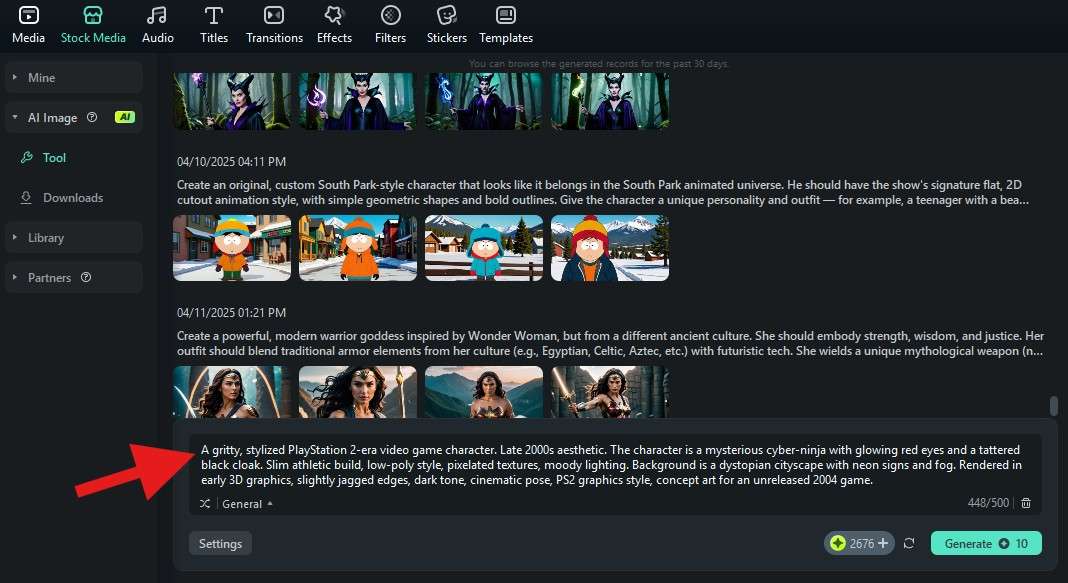Open the Settings button
1068x583 pixels.
[x=220, y=543]
